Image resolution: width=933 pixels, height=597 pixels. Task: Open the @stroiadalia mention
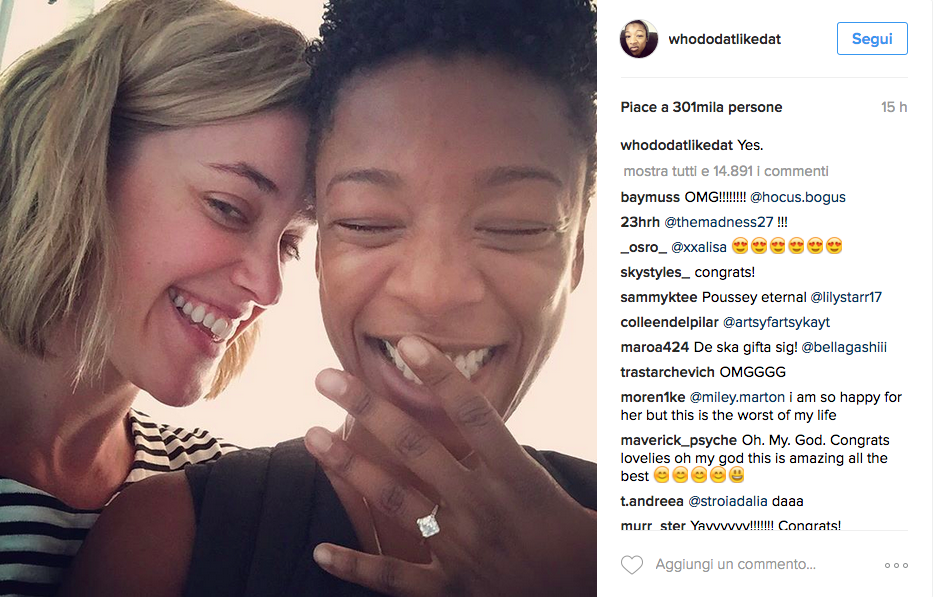[727, 501]
